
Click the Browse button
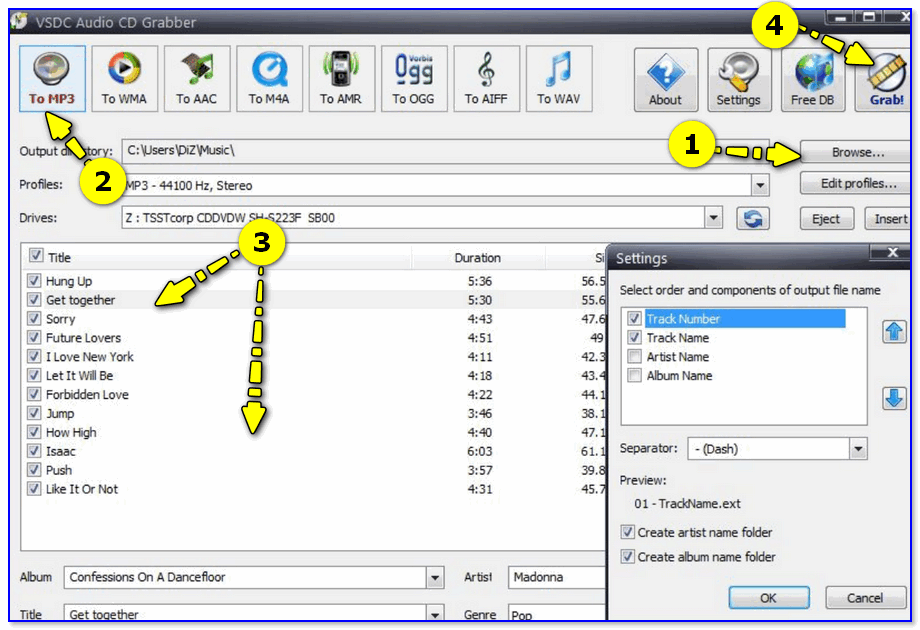(x=857, y=153)
